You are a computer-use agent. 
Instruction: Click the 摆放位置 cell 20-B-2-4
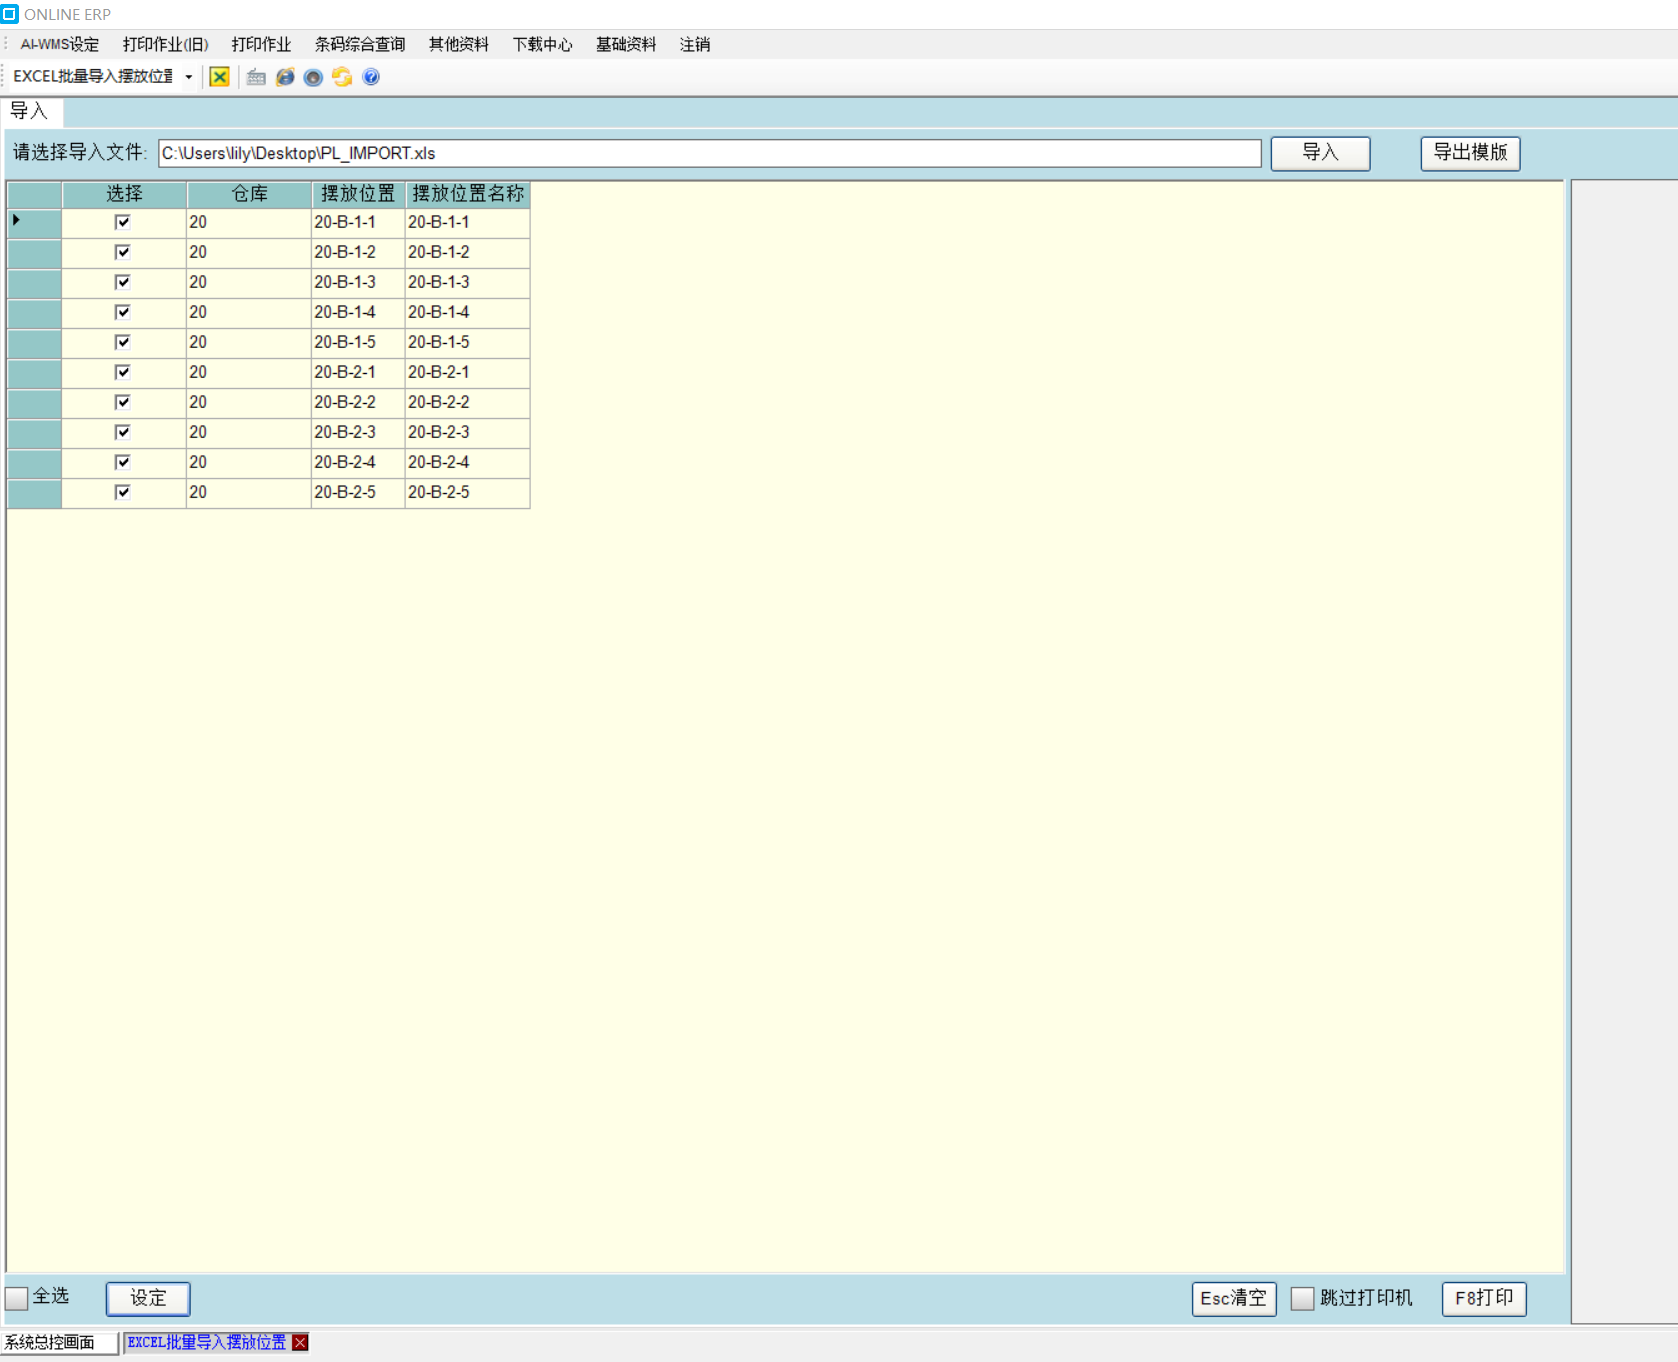[358, 462]
